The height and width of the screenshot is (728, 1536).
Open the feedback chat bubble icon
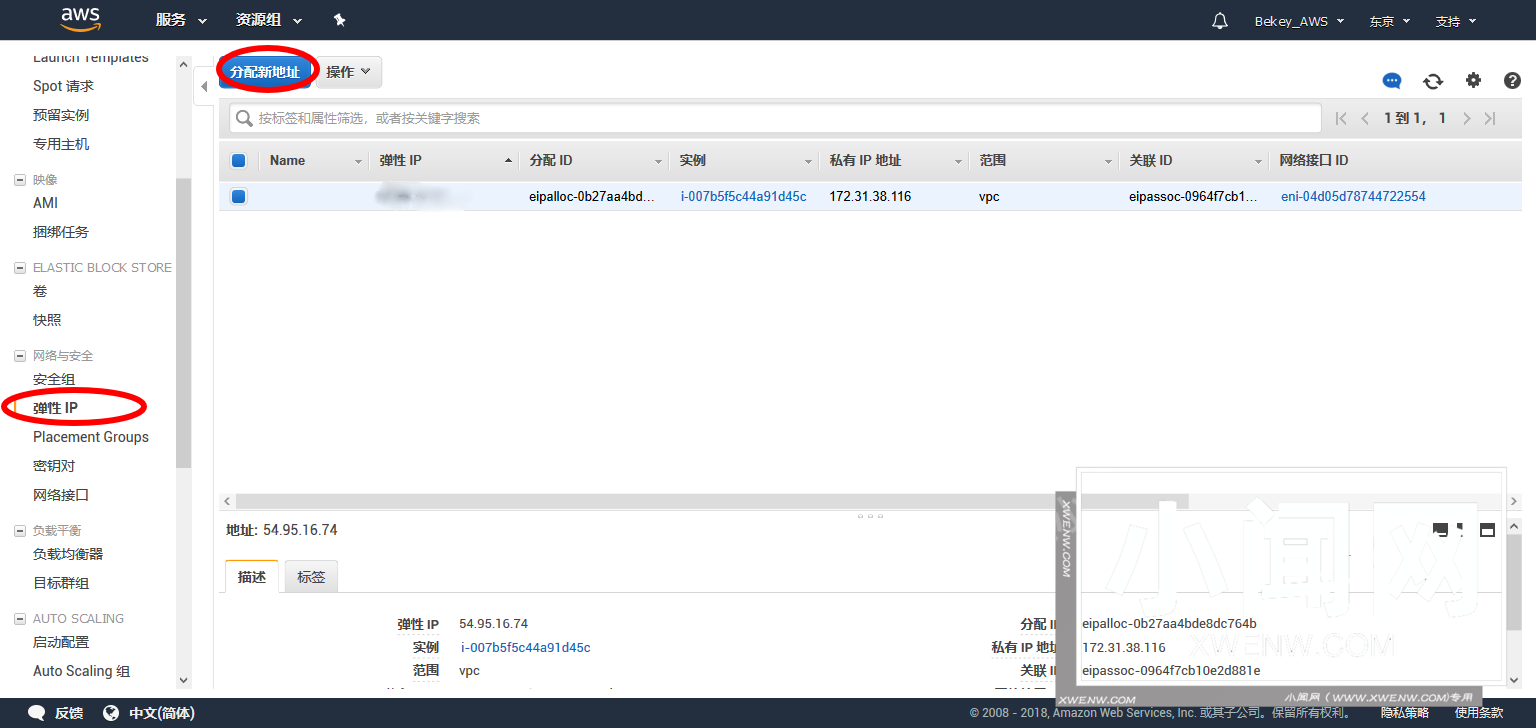tap(1392, 81)
